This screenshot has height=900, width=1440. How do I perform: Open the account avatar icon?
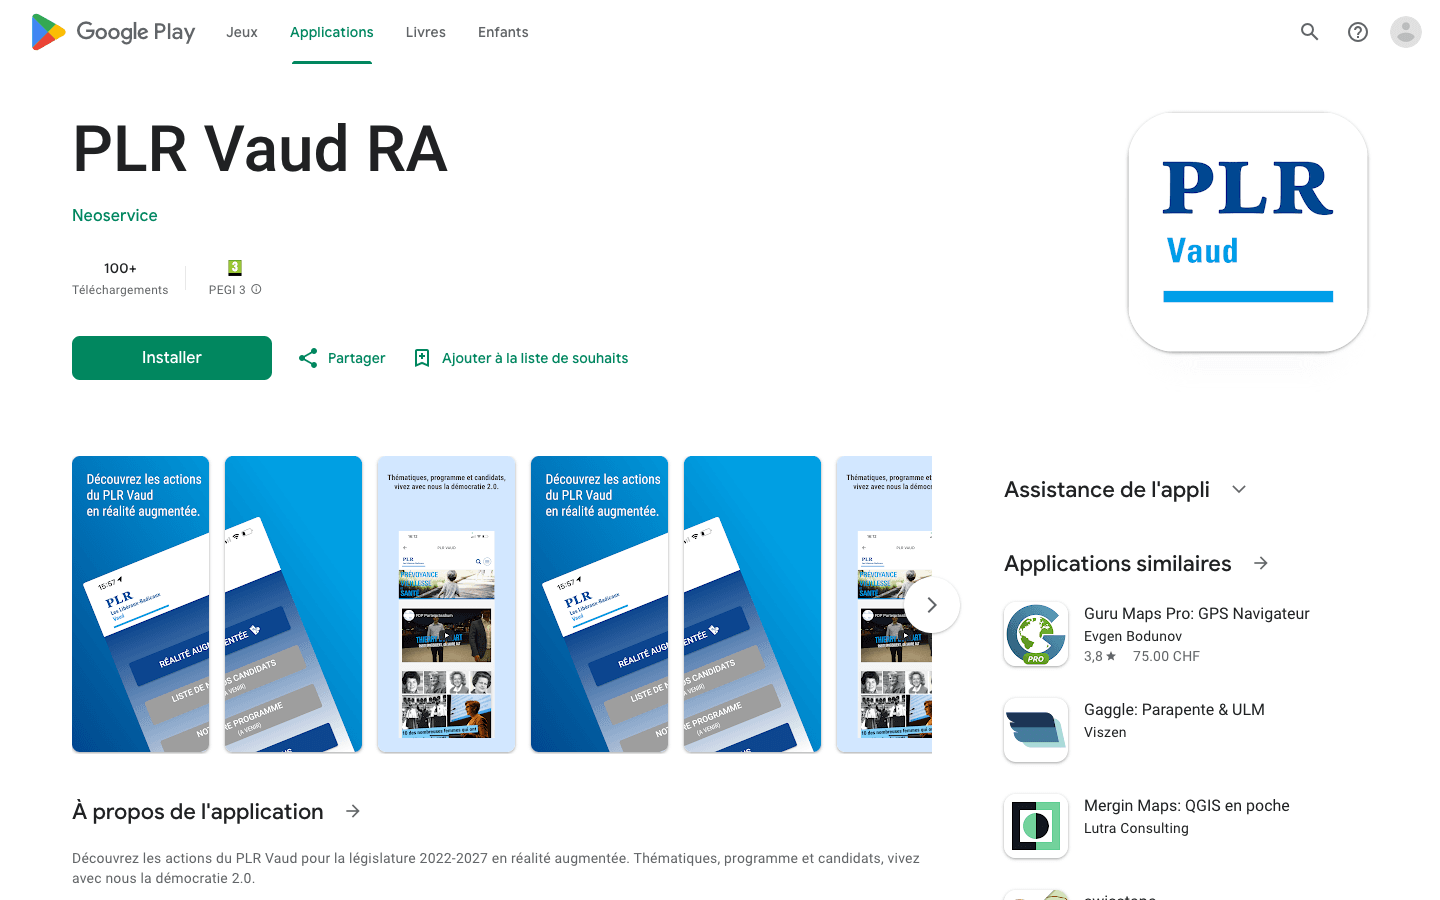(1405, 31)
